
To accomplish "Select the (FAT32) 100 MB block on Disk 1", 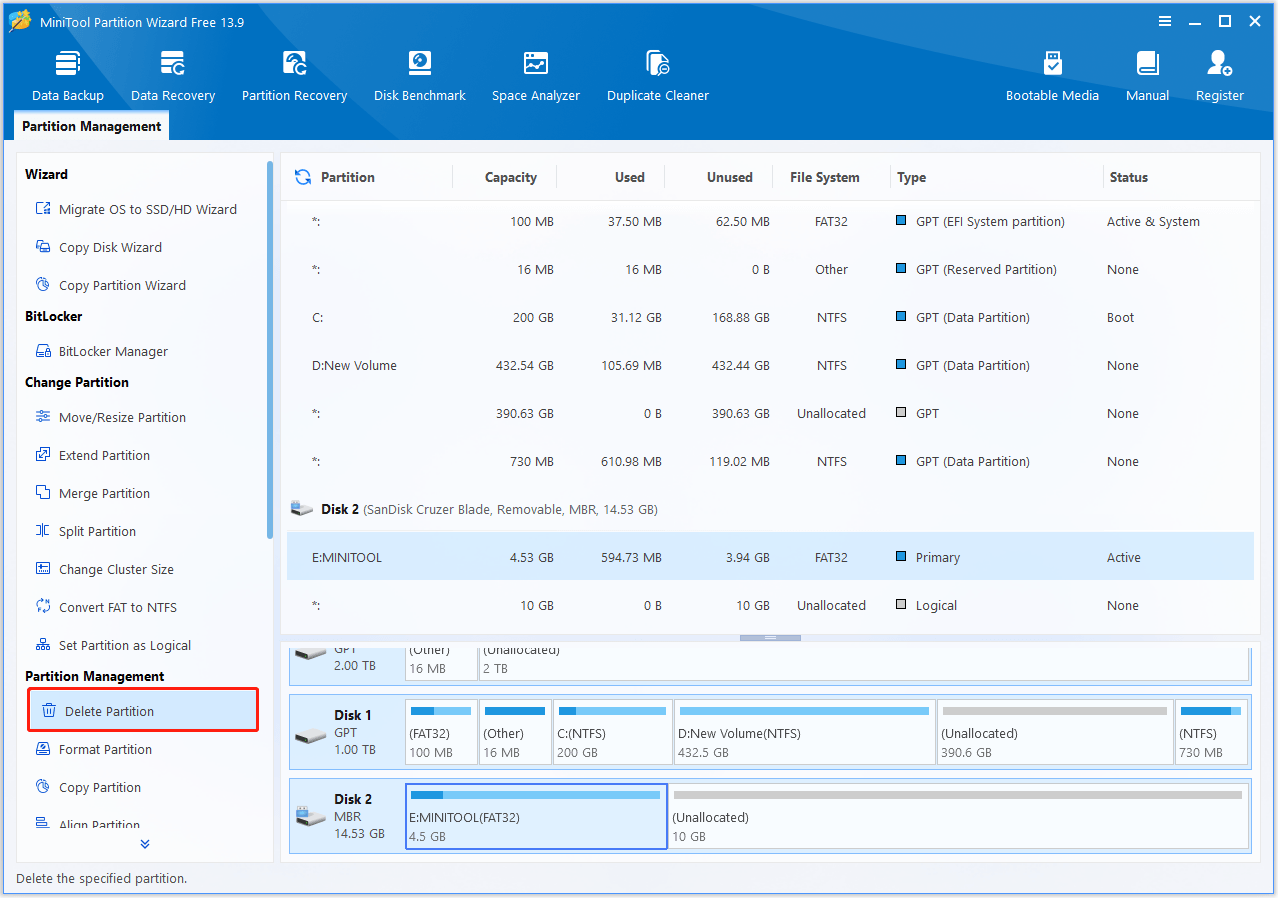I will [442, 733].
